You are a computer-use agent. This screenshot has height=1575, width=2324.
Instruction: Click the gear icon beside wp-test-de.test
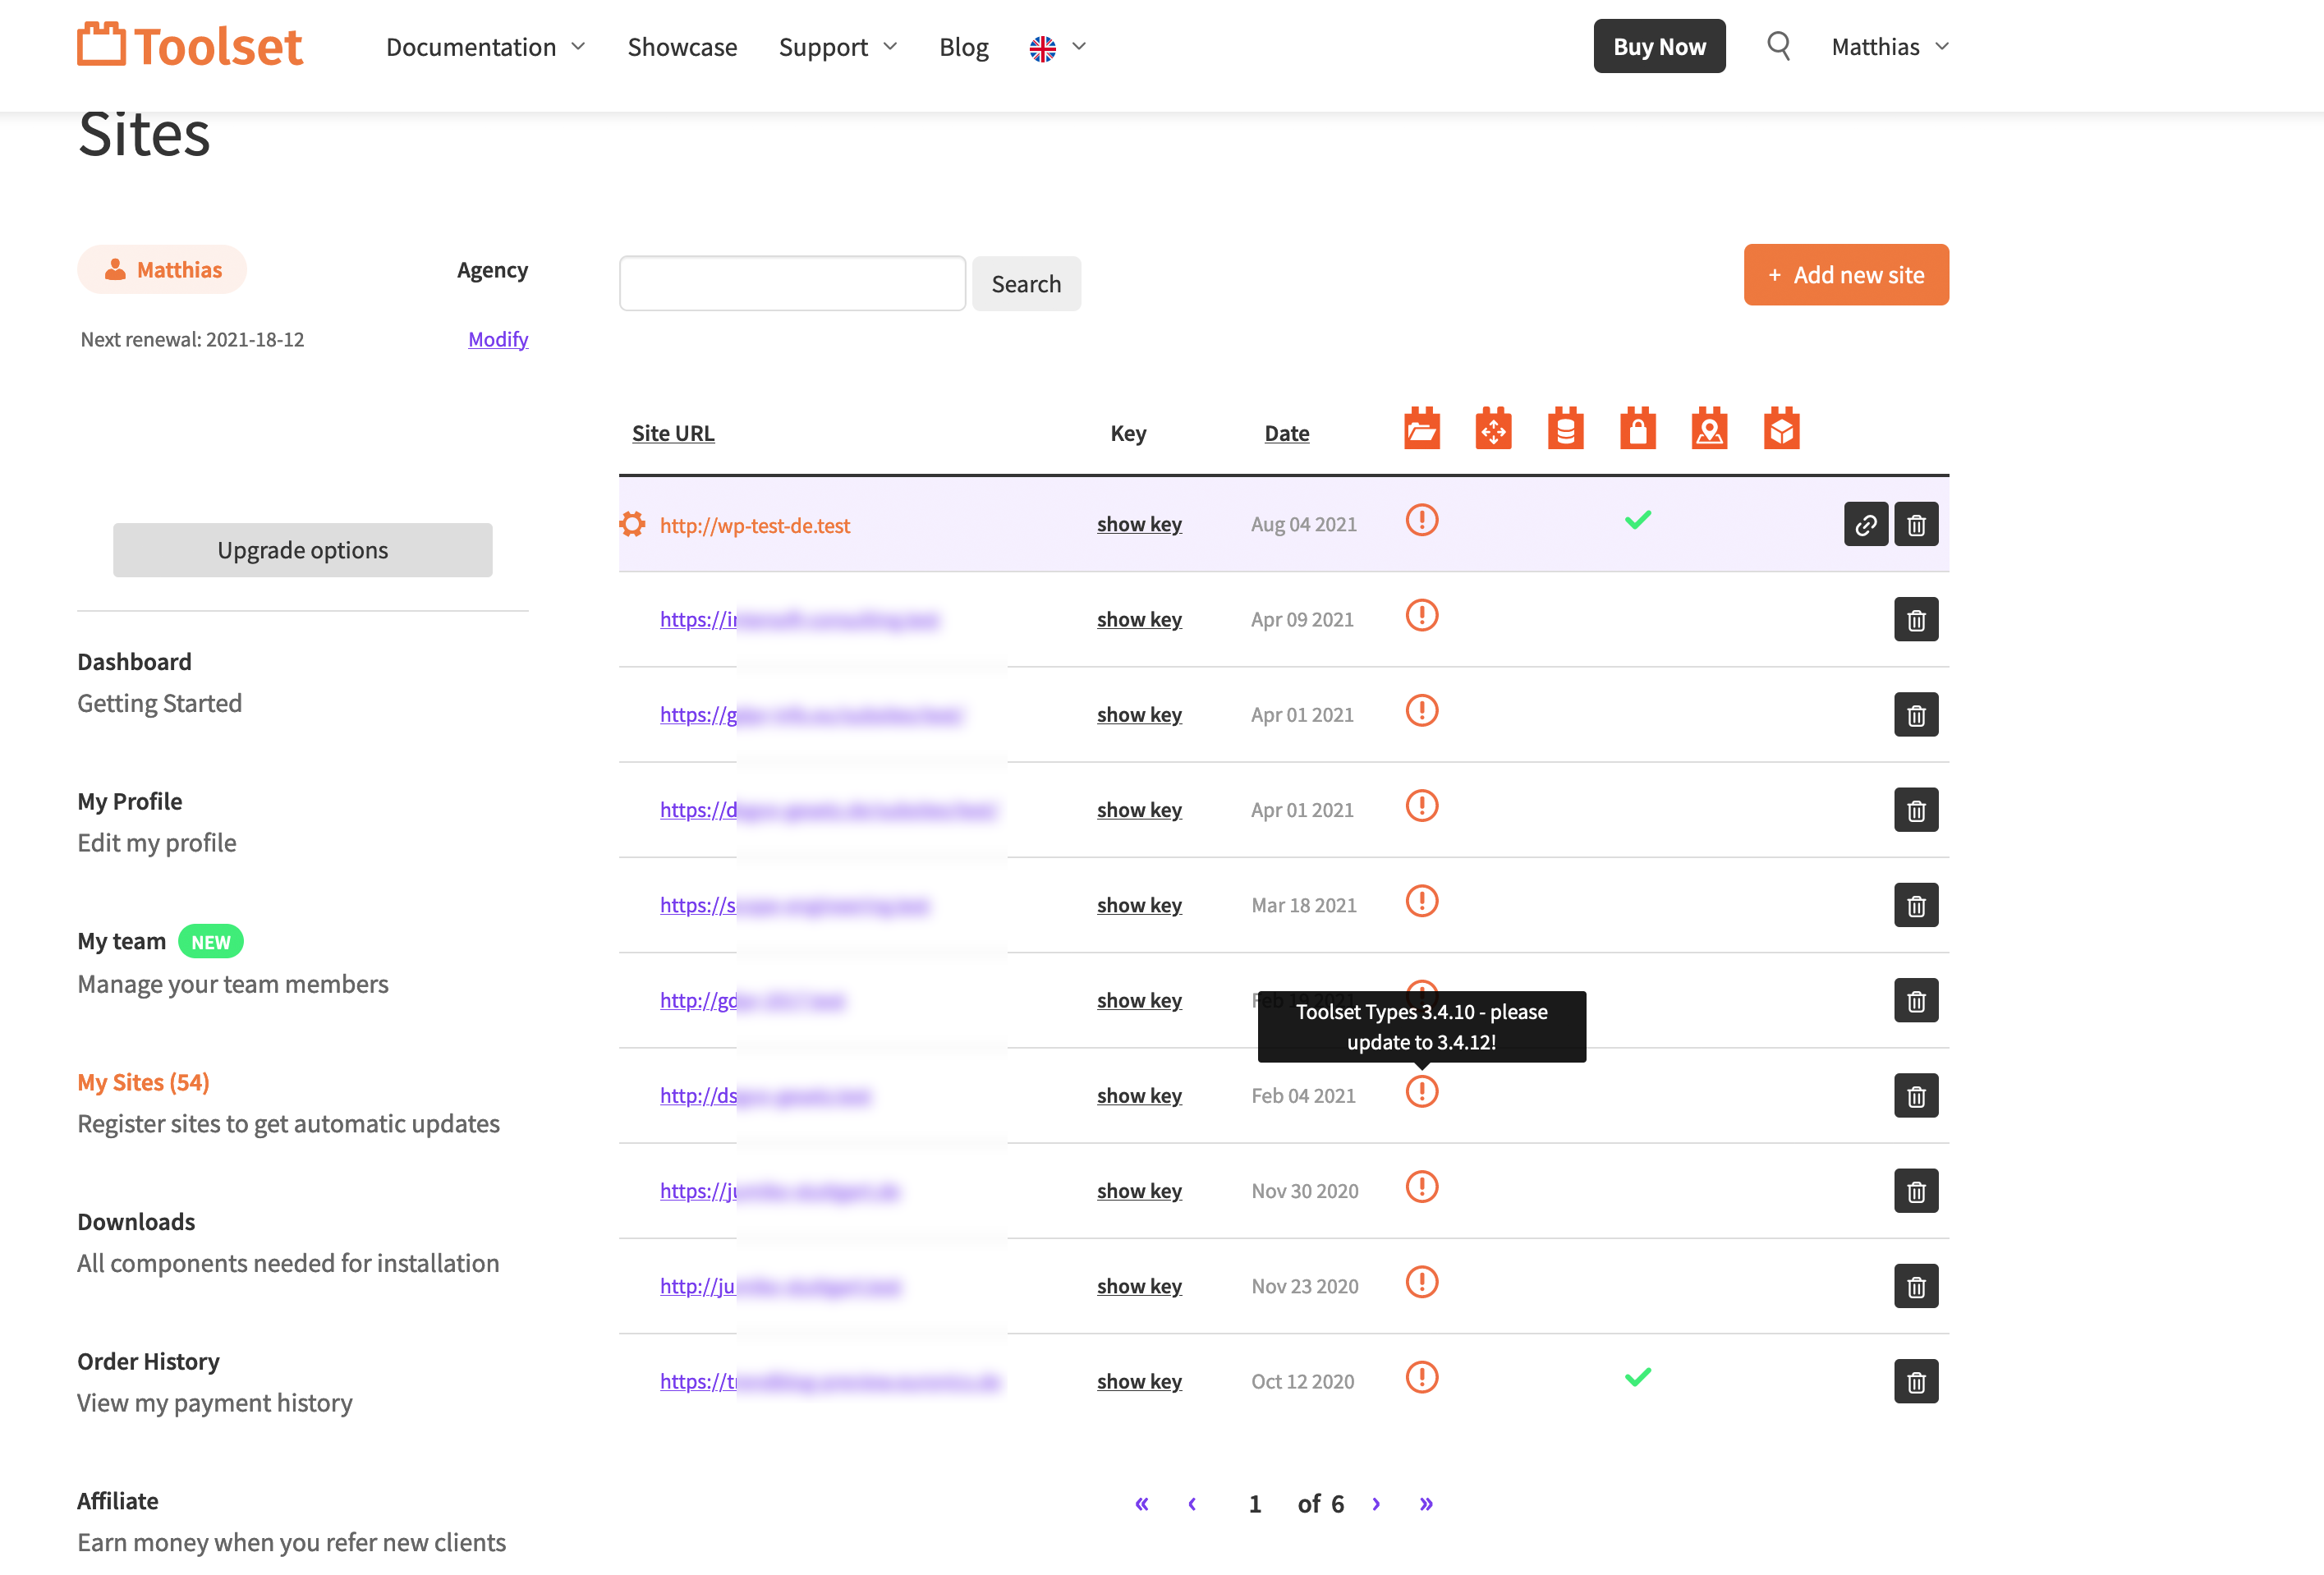tap(632, 524)
